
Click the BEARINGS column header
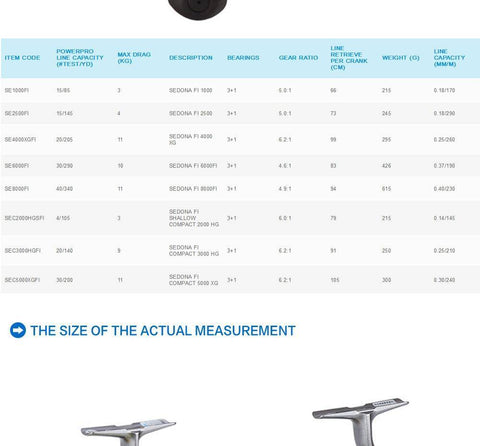pos(243,58)
